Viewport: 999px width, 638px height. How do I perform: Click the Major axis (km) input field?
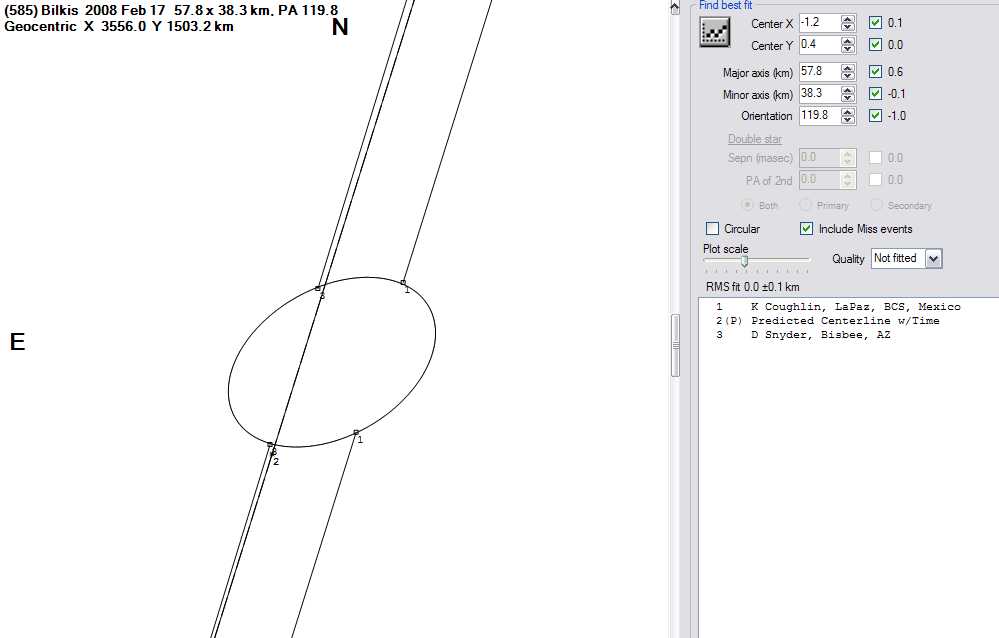click(820, 72)
